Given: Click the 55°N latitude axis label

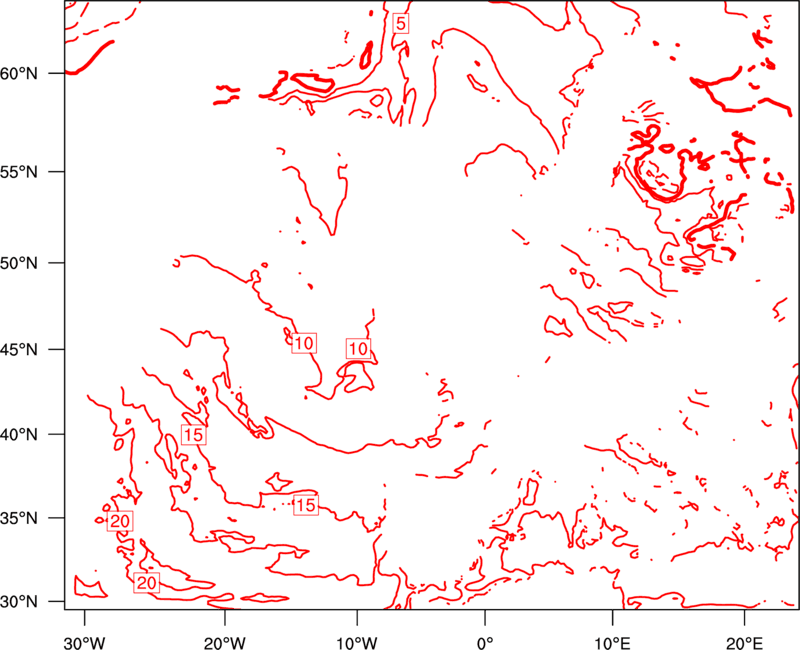Looking at the screenshot, I should click(x=19, y=171).
